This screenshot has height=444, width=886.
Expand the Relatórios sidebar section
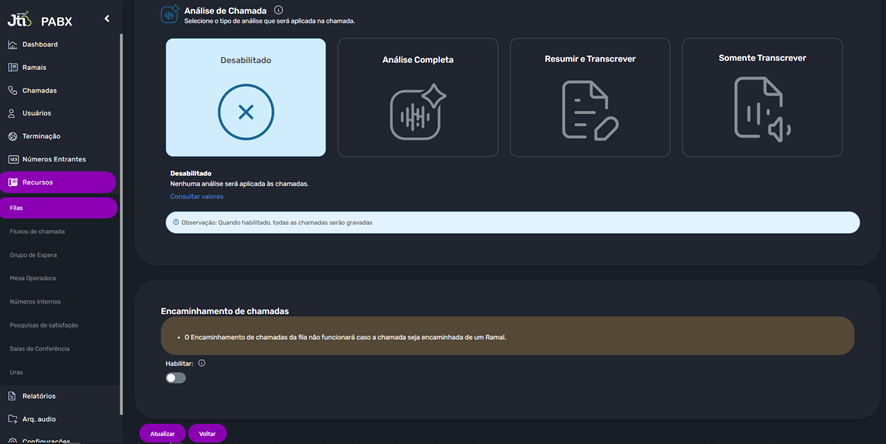(40, 396)
